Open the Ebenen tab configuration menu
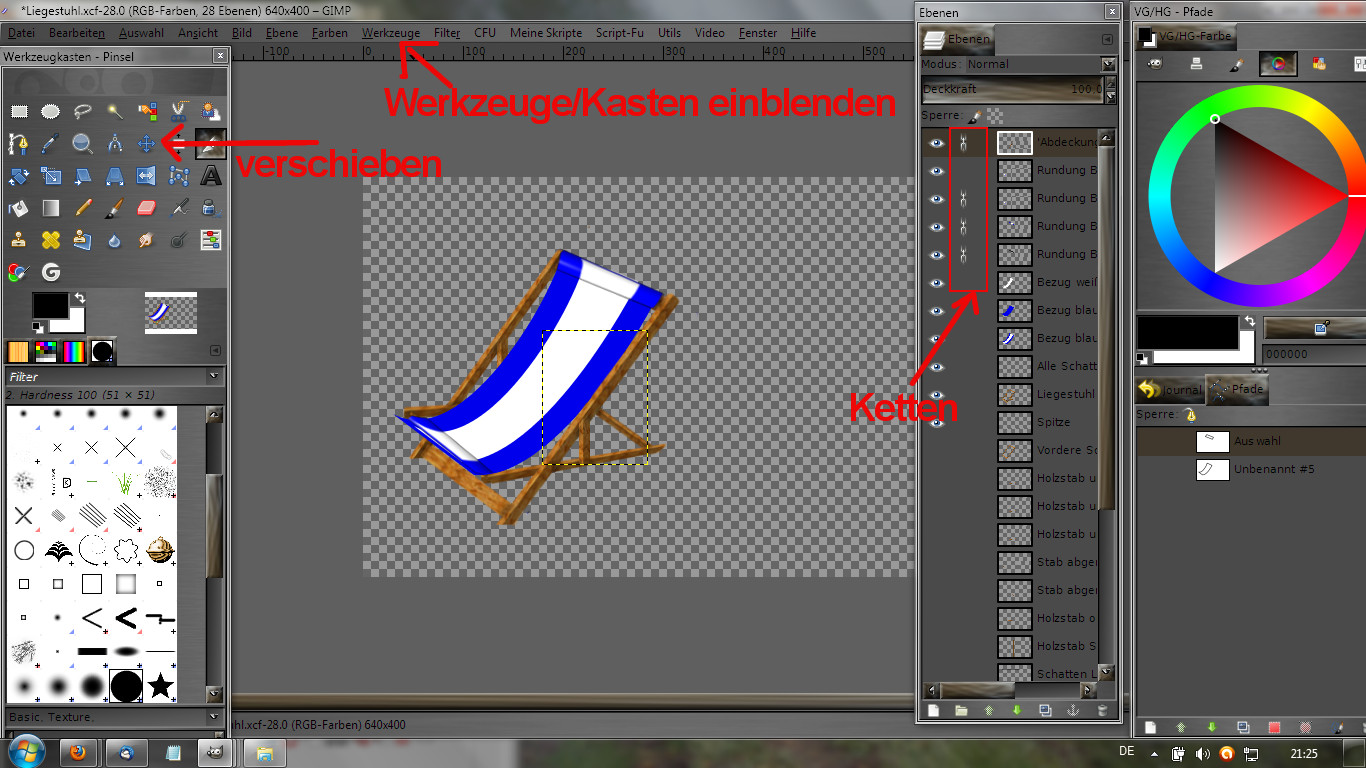1366x768 pixels. (x=1107, y=39)
